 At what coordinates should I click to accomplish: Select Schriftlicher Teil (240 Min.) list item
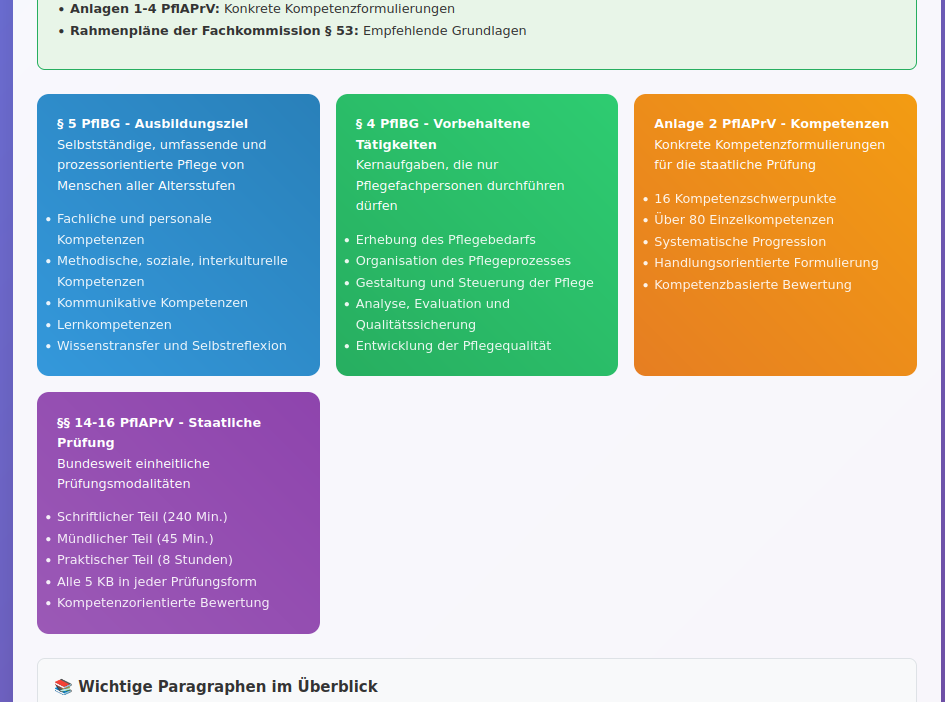[142, 517]
